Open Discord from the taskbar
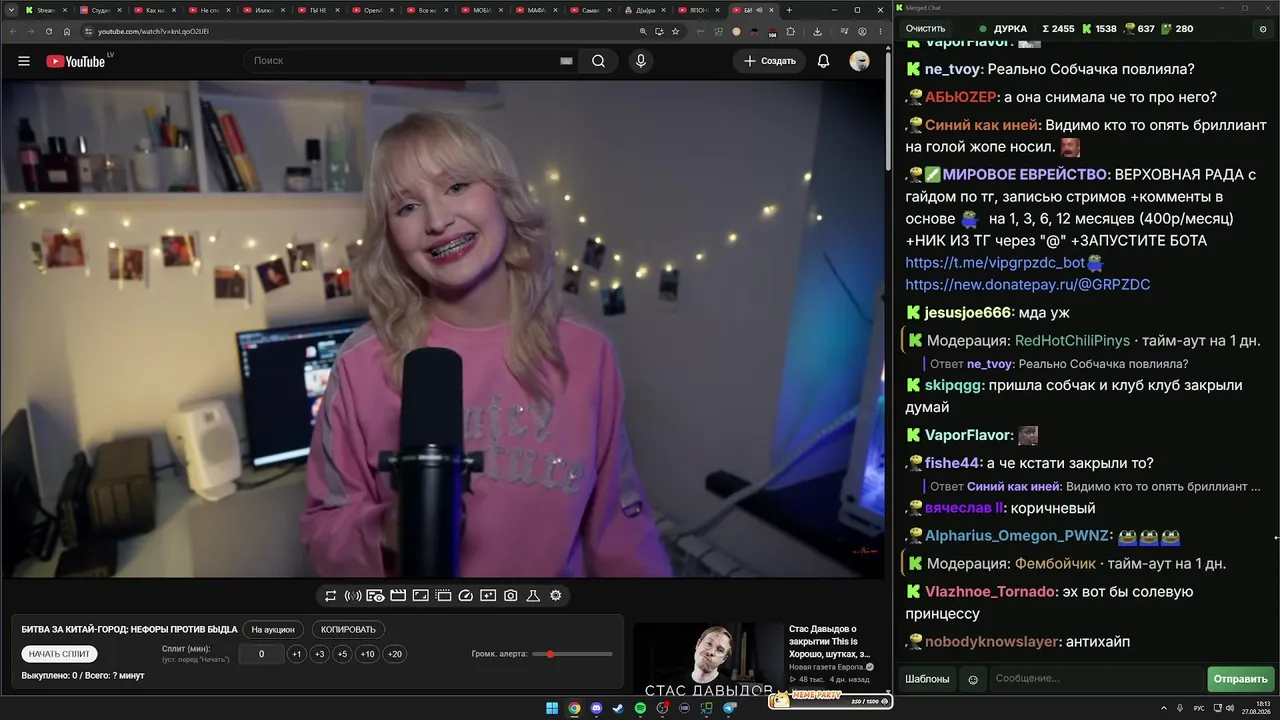The width and height of the screenshot is (1280, 720). click(x=597, y=708)
